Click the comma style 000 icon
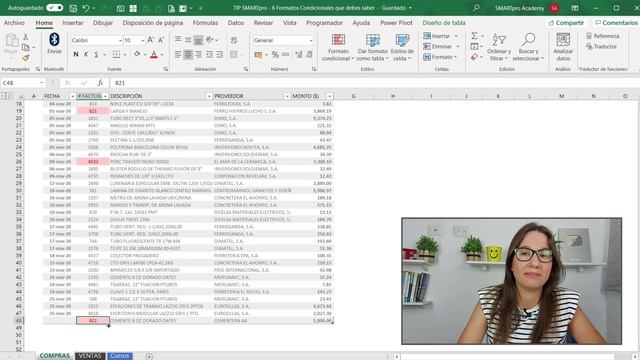Viewport: 640px width, 360px height. (285, 54)
